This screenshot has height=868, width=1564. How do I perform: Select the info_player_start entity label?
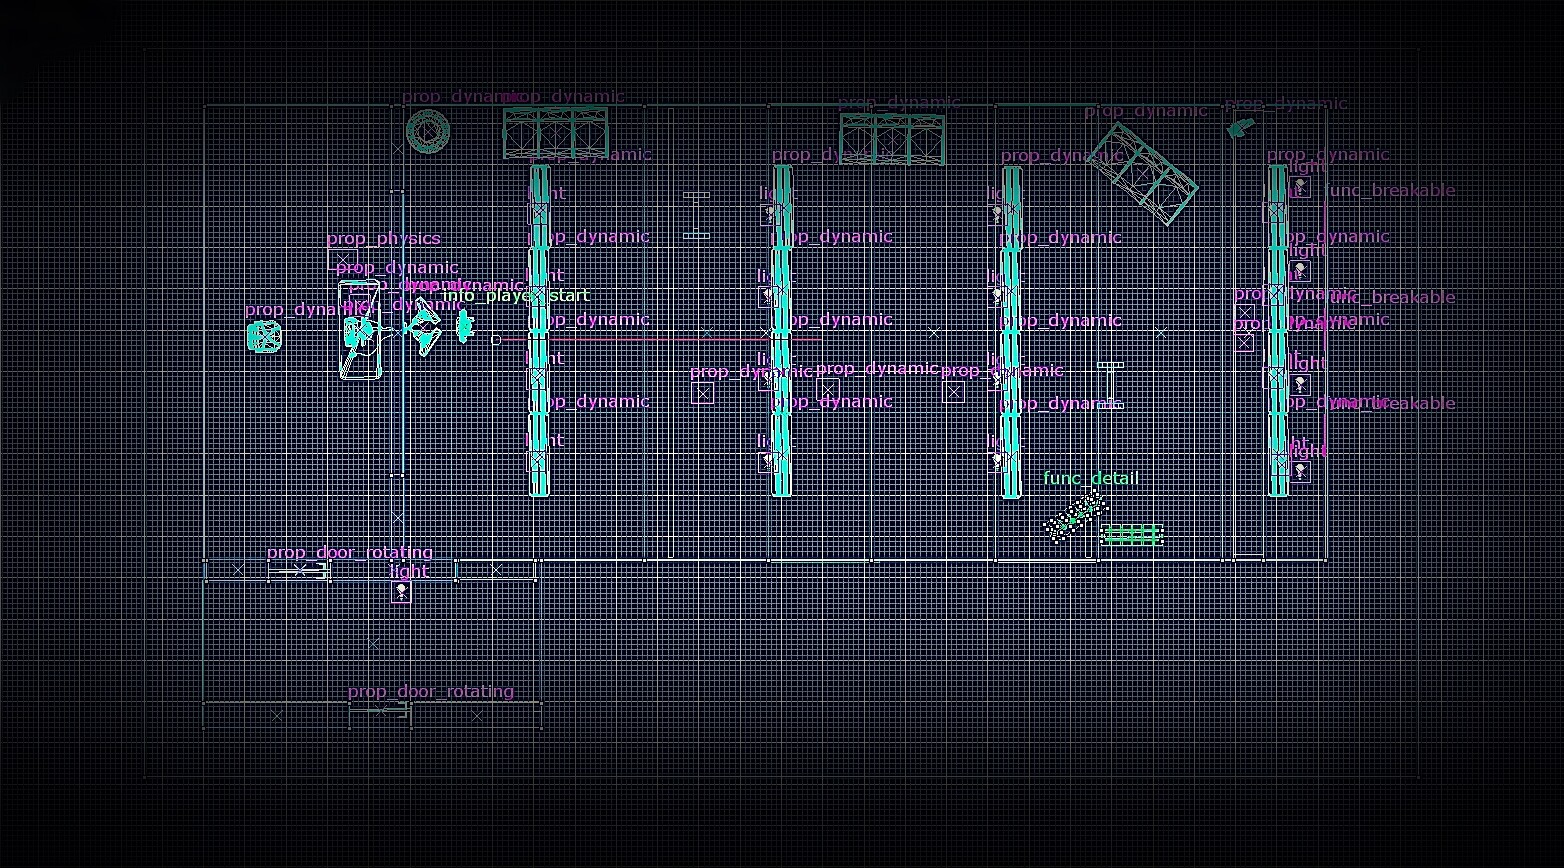click(516, 295)
